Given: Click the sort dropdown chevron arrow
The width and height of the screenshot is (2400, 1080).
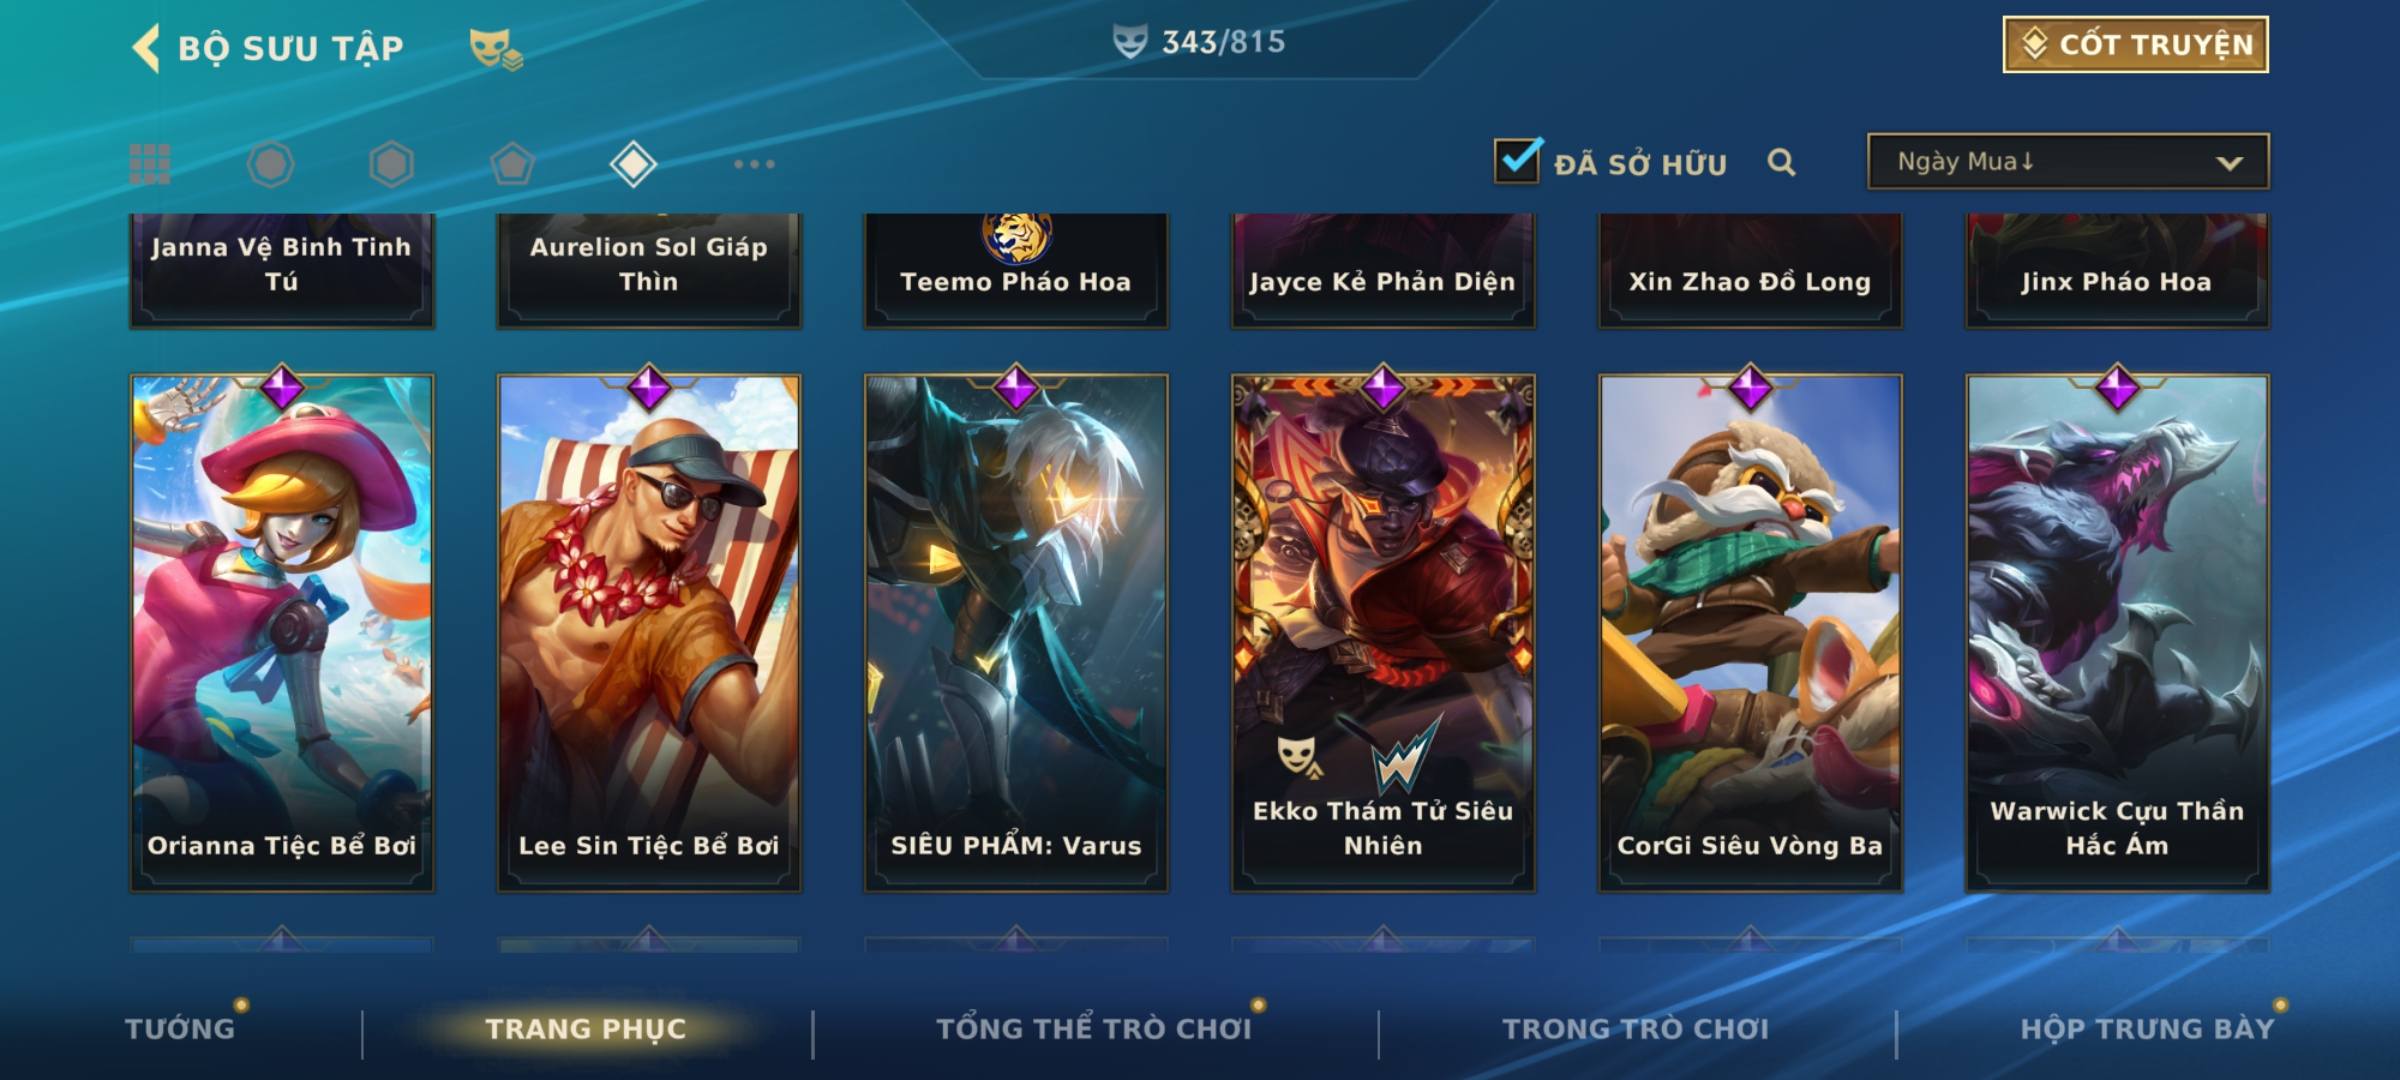Looking at the screenshot, I should pos(2229,163).
